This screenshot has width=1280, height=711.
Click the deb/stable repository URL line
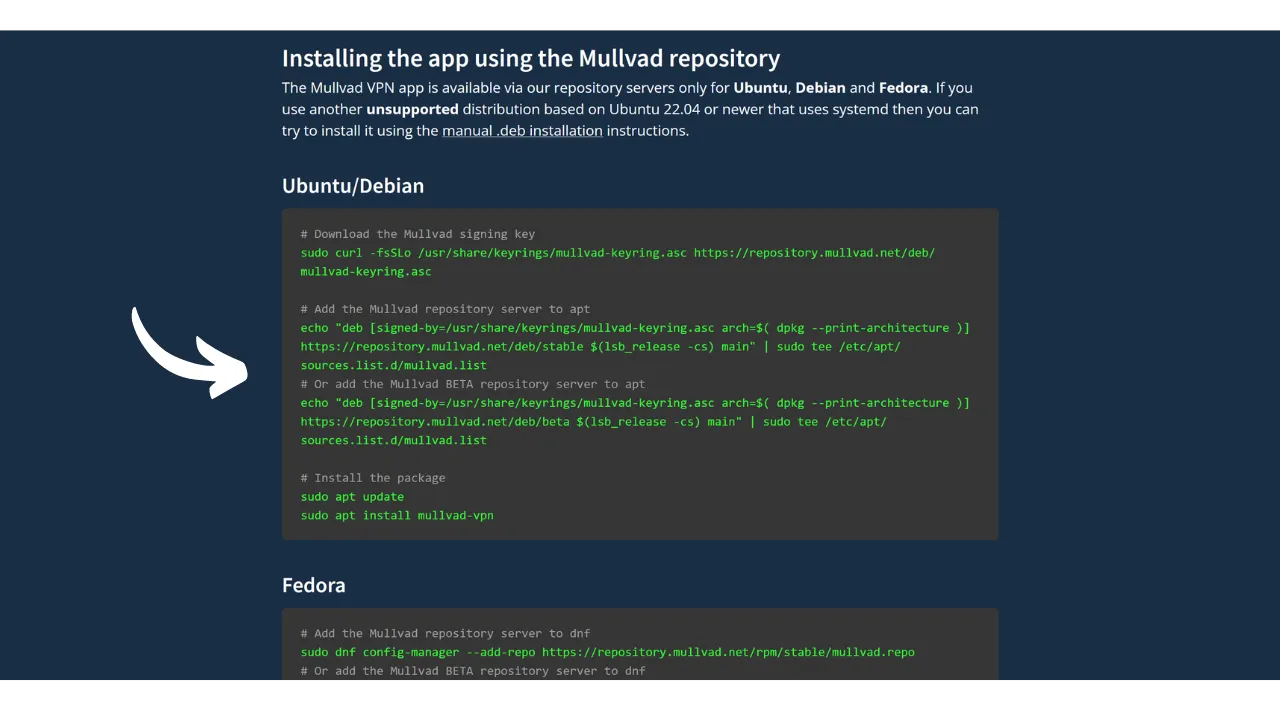(x=600, y=347)
